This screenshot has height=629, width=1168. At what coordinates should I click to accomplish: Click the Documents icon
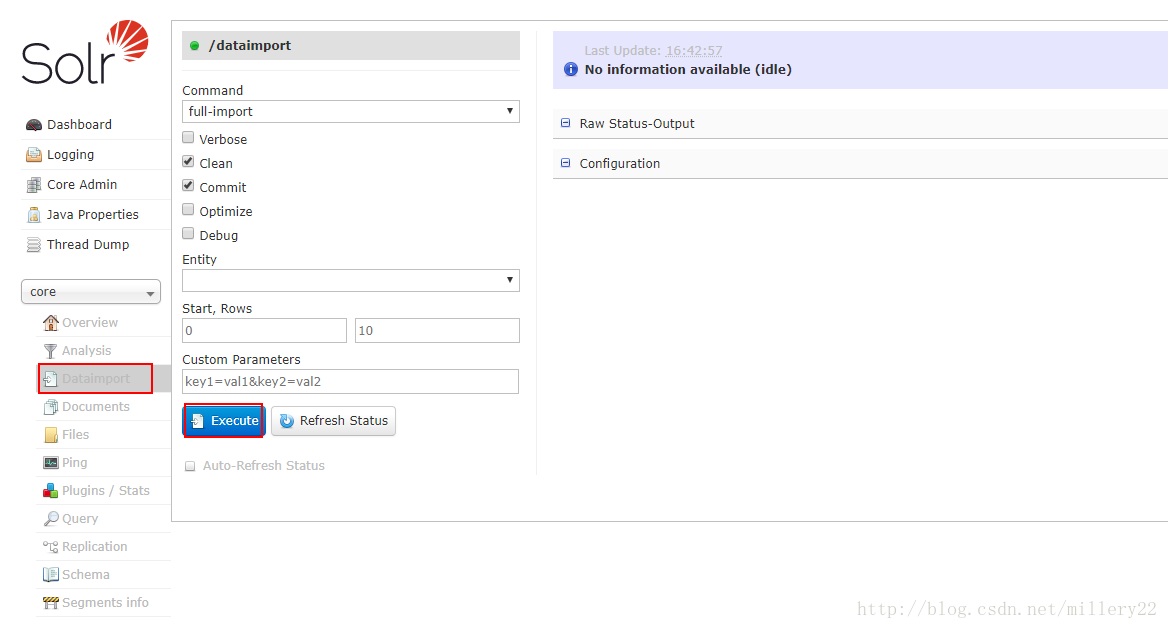[51, 407]
